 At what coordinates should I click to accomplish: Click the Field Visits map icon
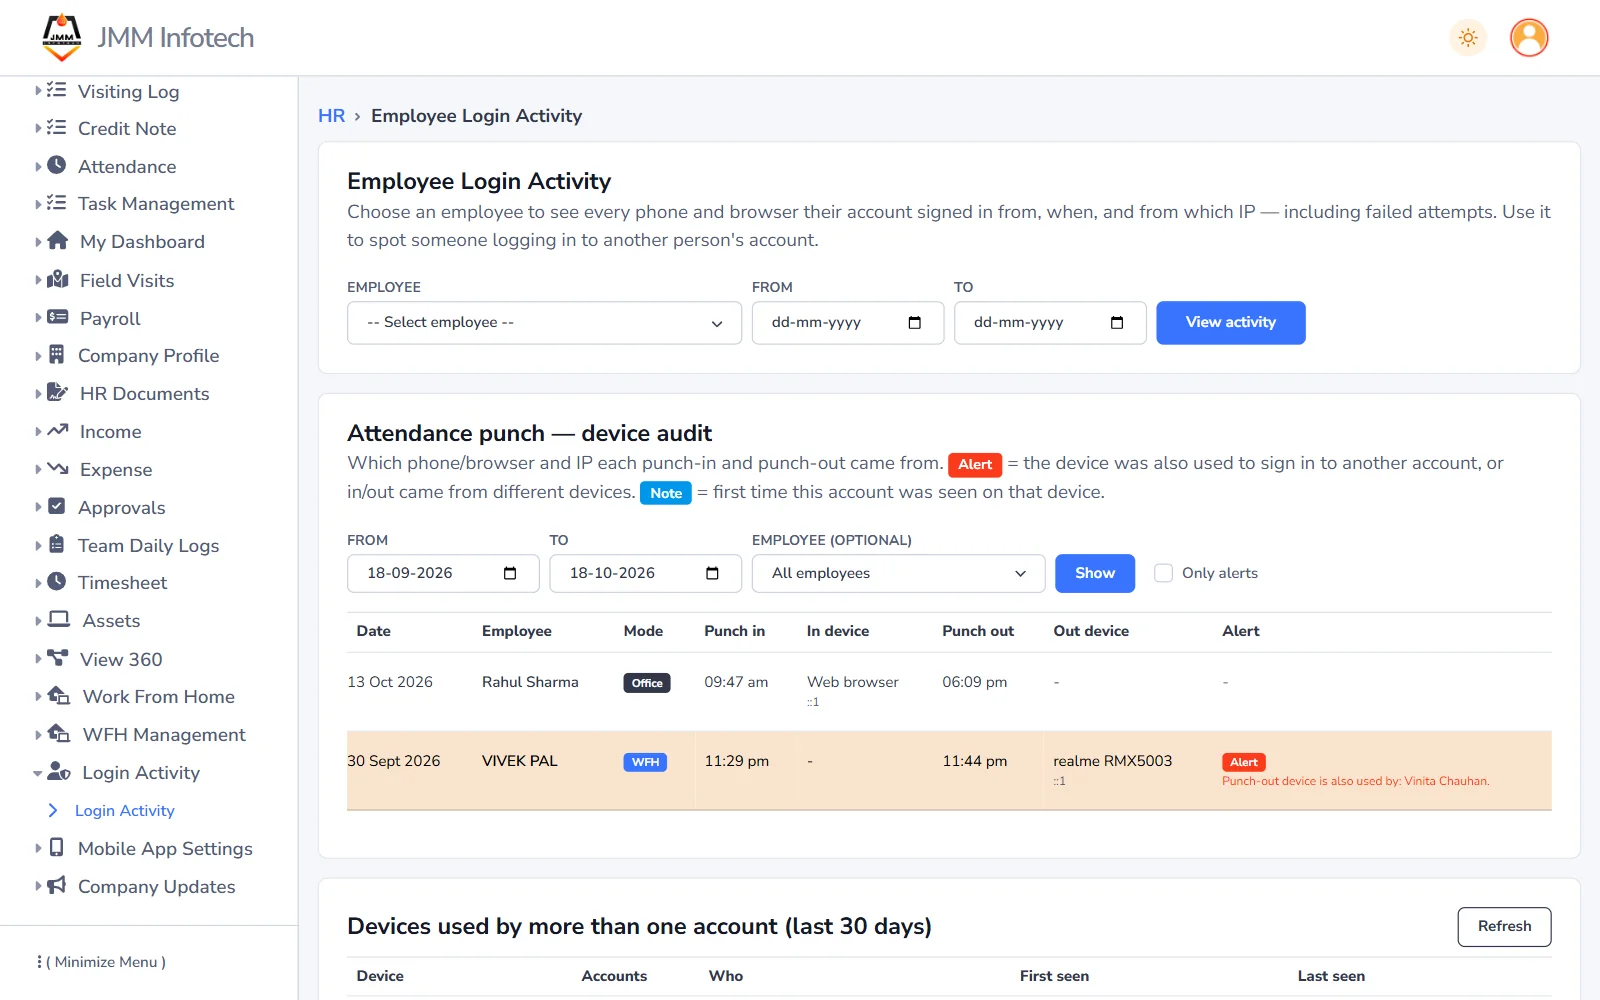(x=58, y=279)
